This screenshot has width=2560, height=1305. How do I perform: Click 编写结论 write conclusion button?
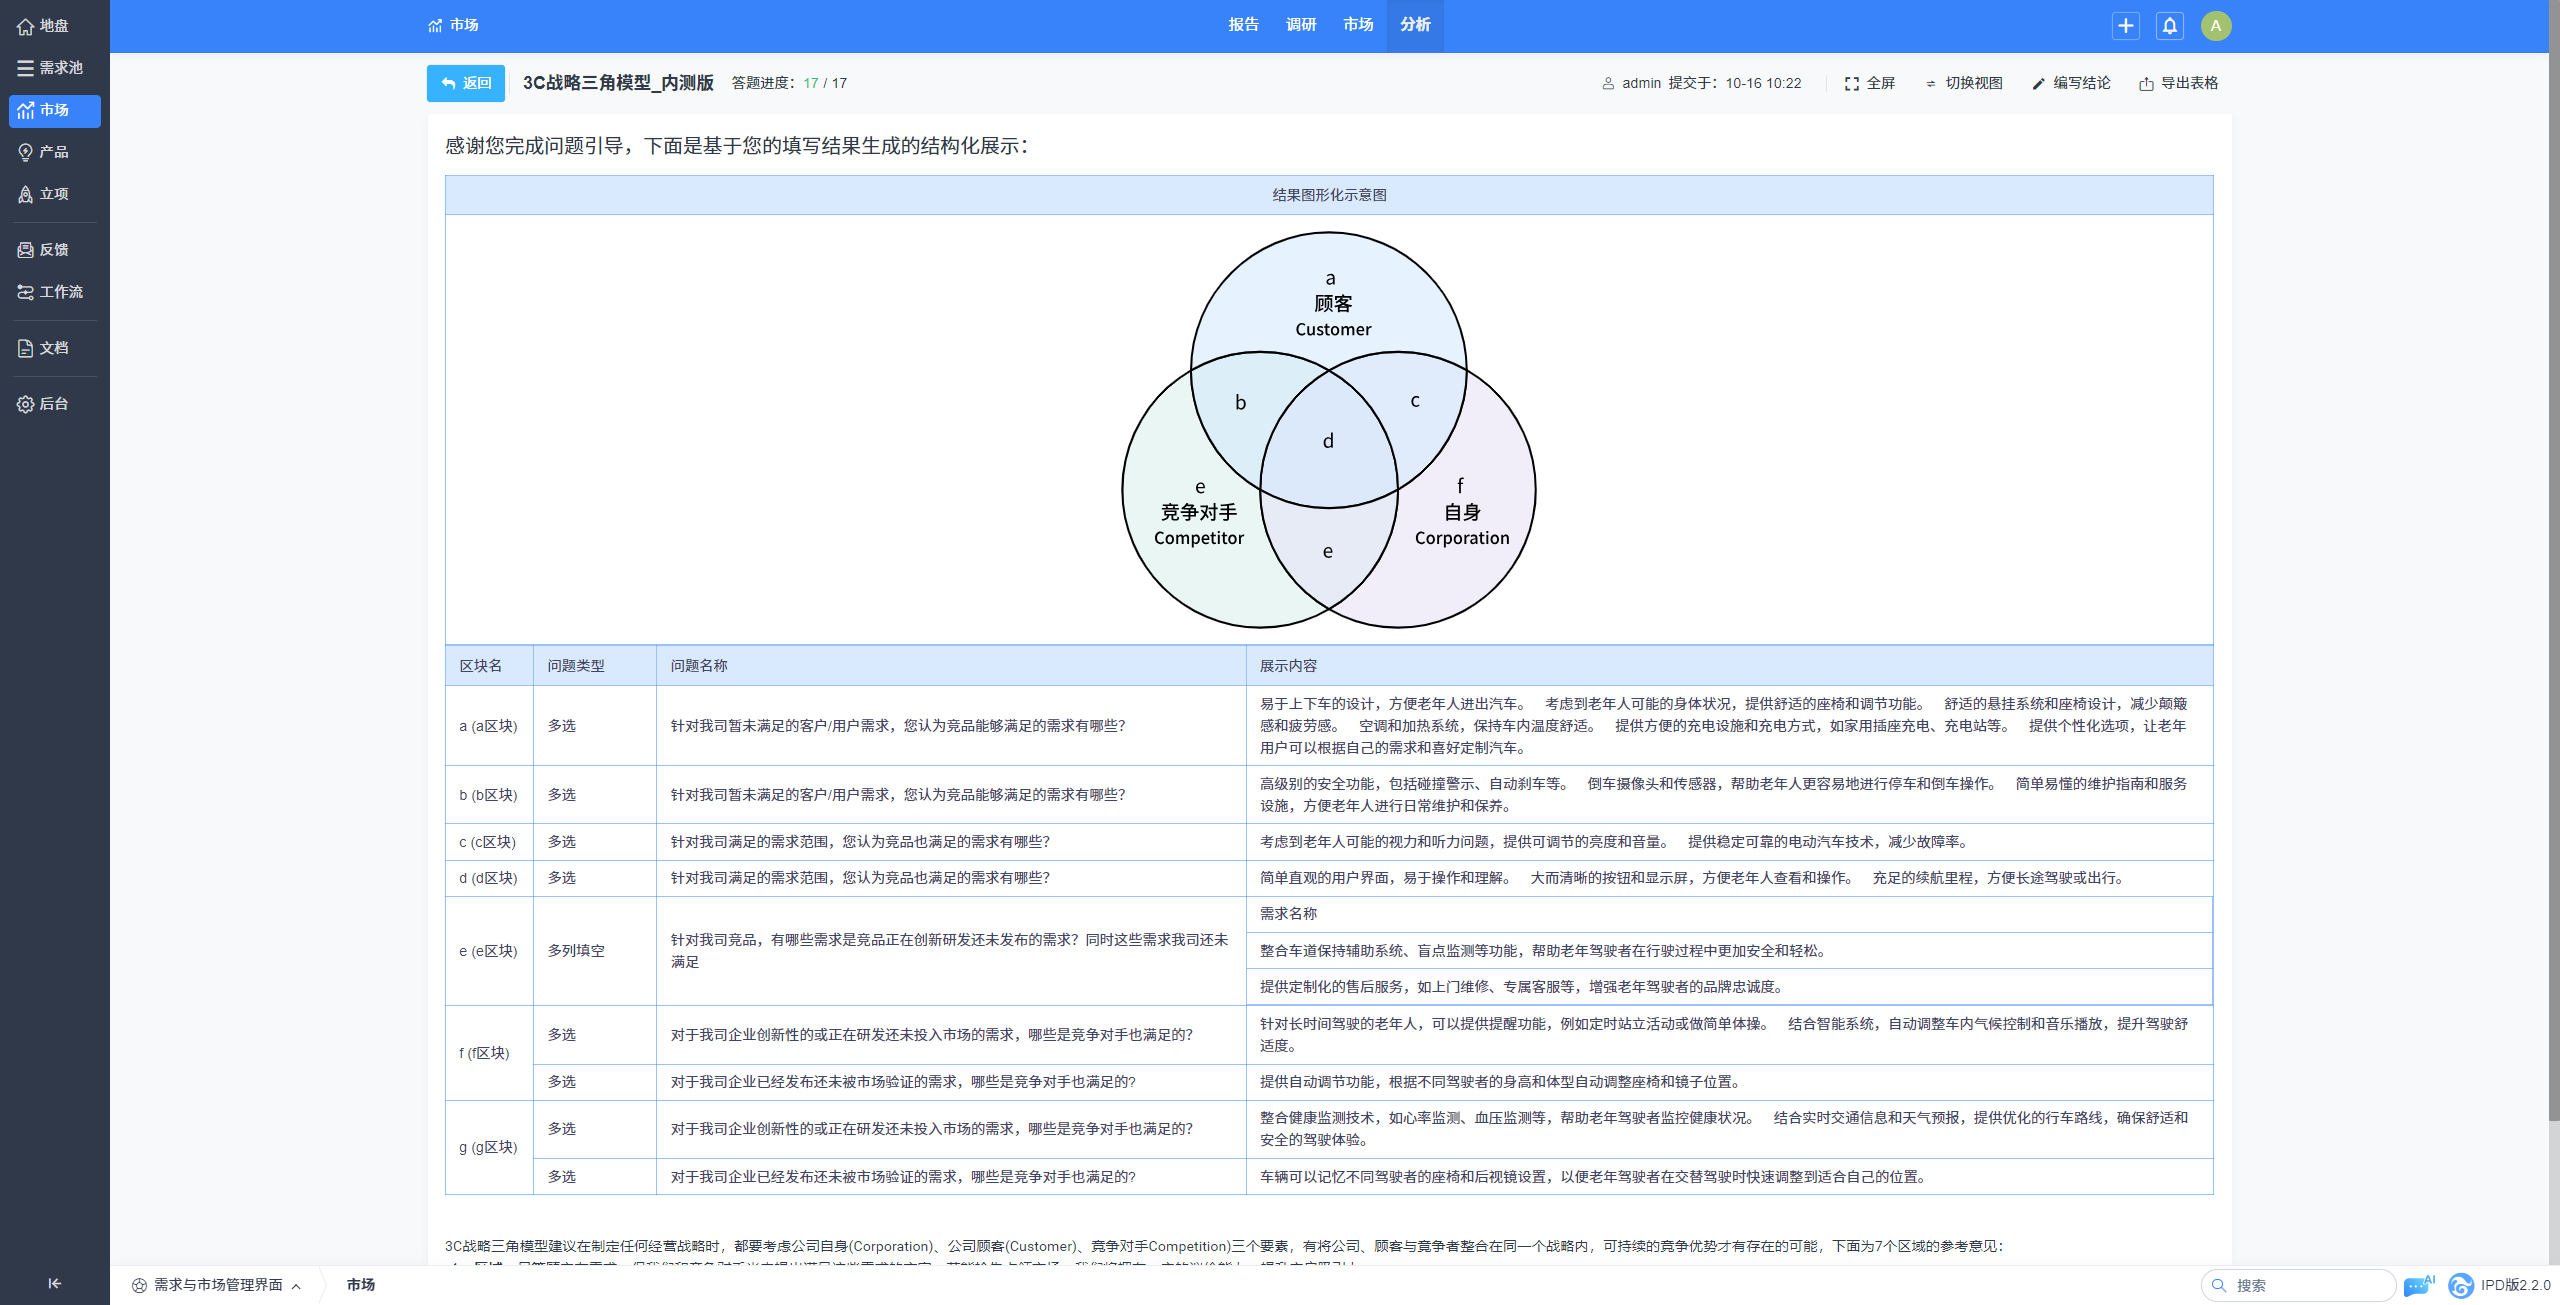click(x=2071, y=83)
